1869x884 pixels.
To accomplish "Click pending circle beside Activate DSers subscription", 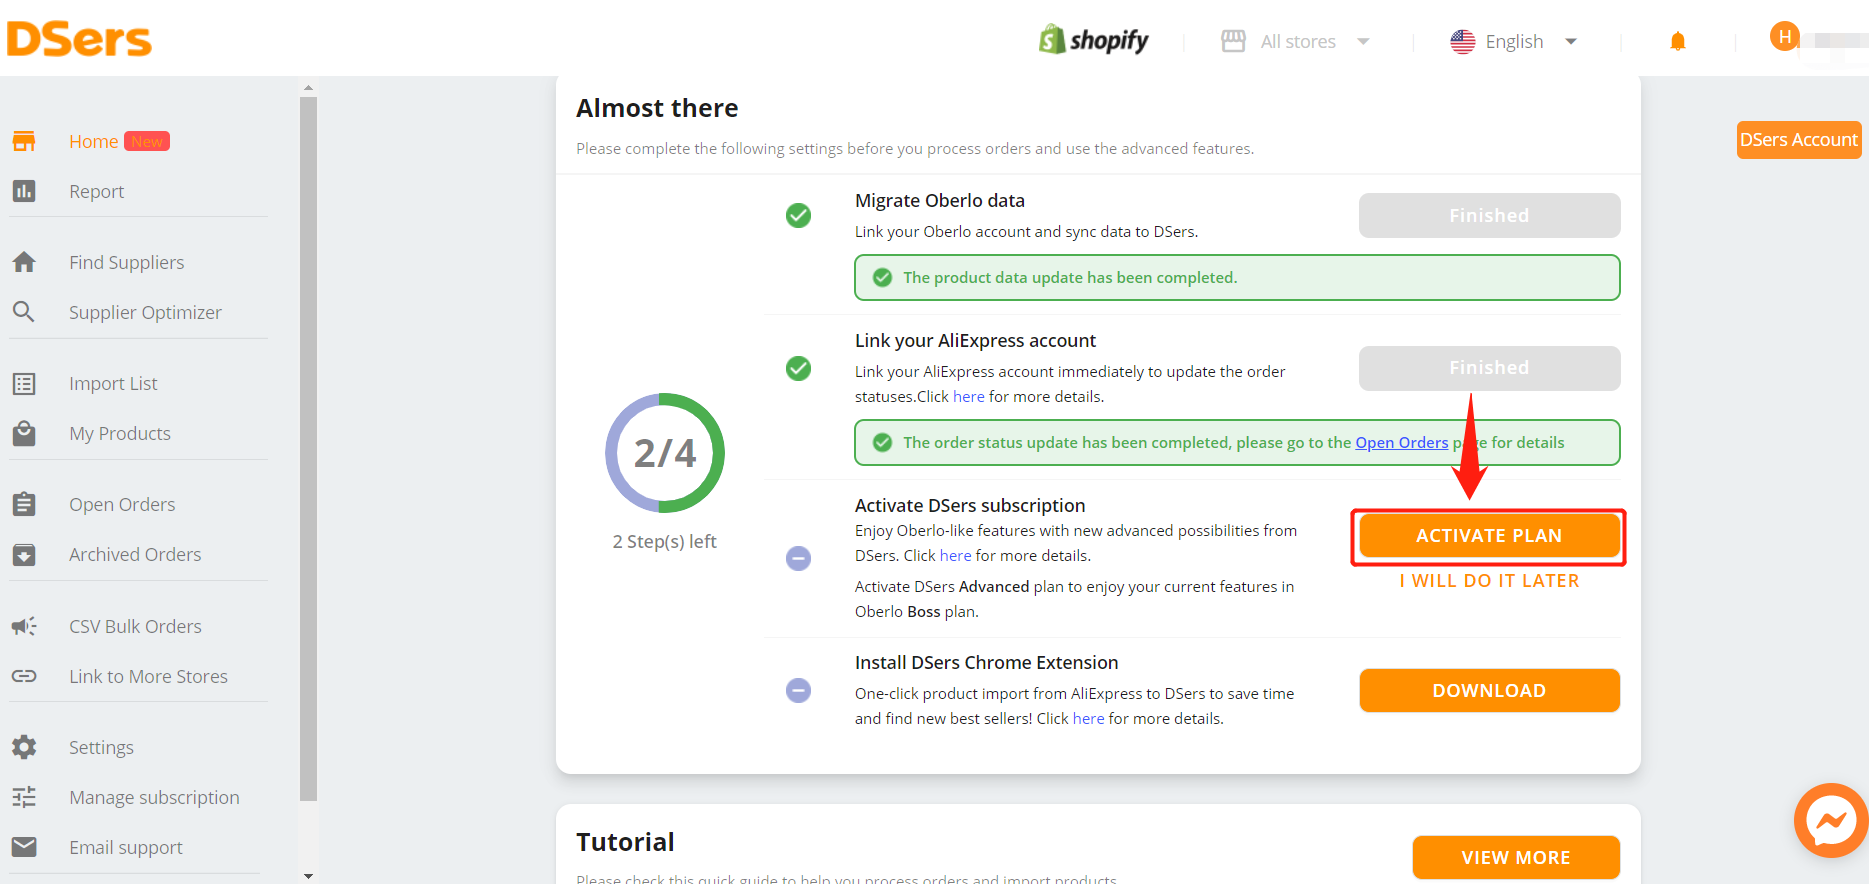I will (798, 558).
